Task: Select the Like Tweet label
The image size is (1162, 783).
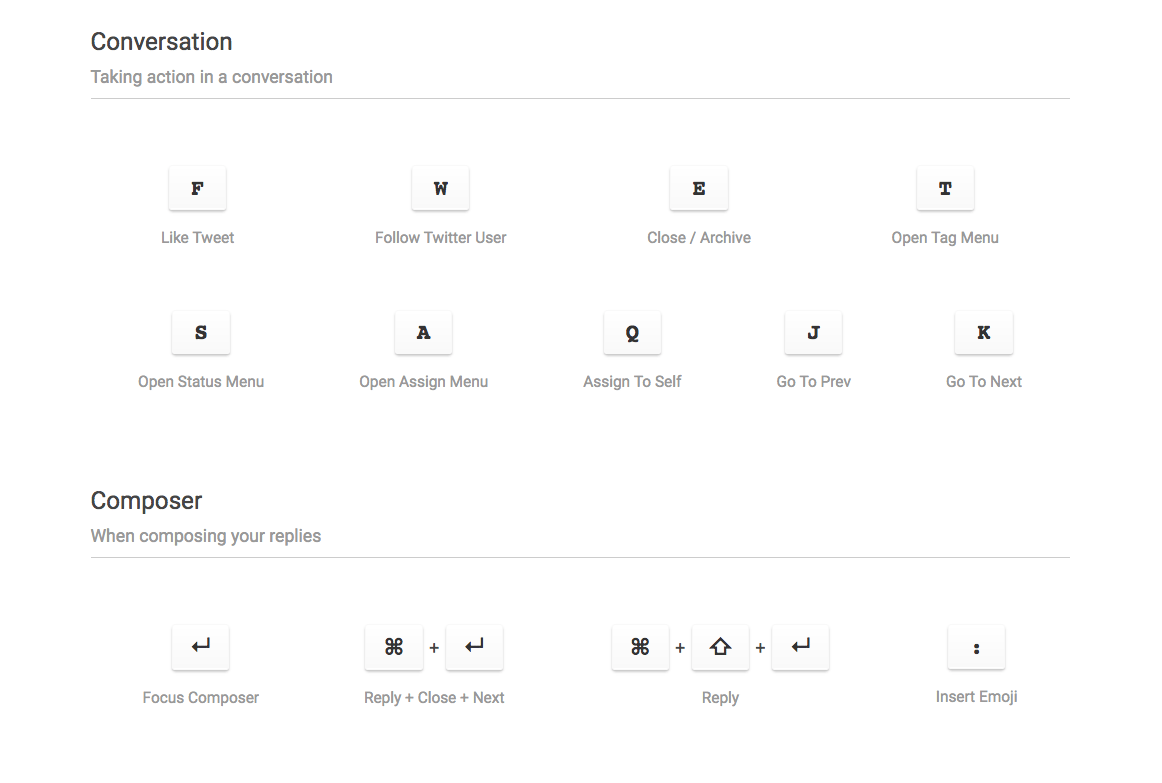Action: tap(197, 237)
